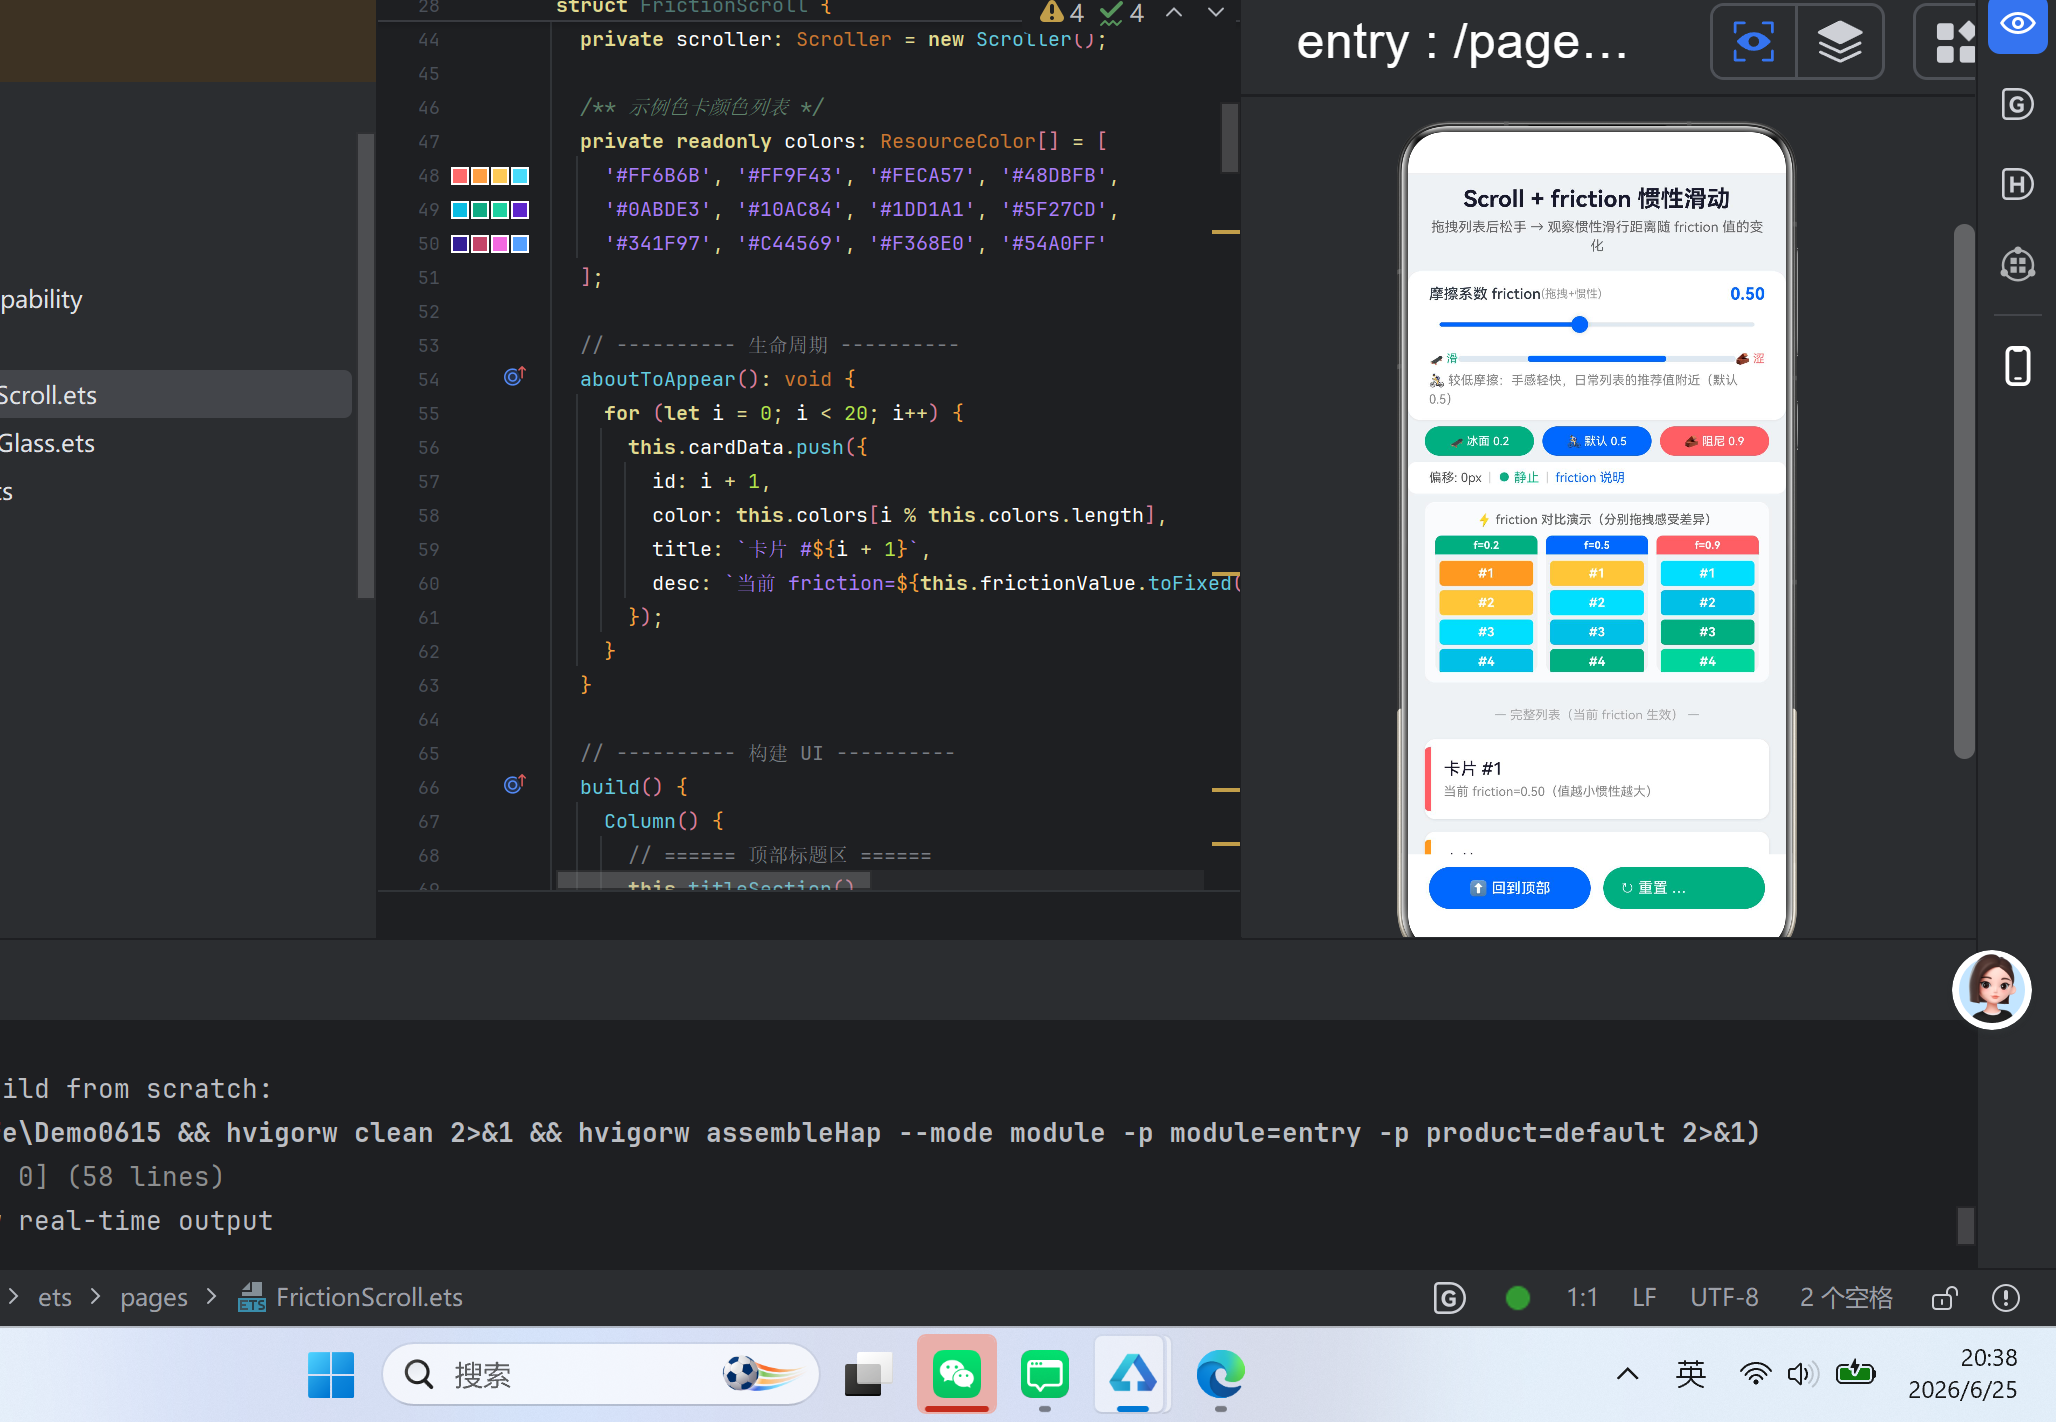Image resolution: width=2056 pixels, height=1422 pixels.
Task: Toggle the inspector mode icon in previewer
Action: (1753, 42)
